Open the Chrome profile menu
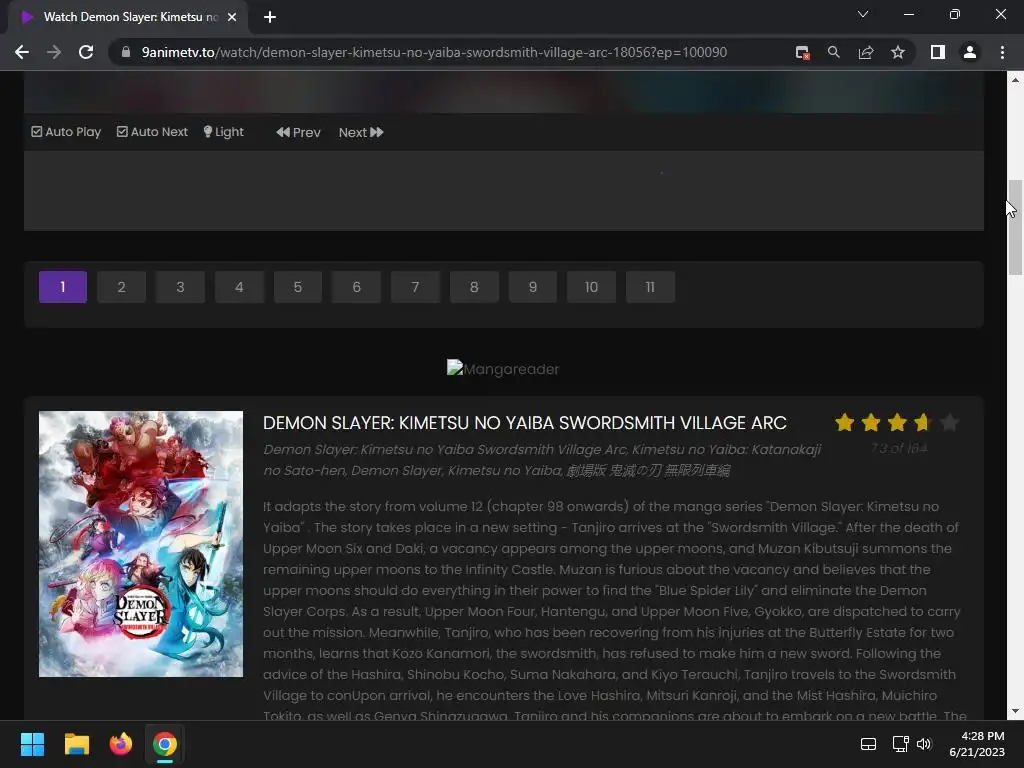The image size is (1024, 768). tap(970, 52)
